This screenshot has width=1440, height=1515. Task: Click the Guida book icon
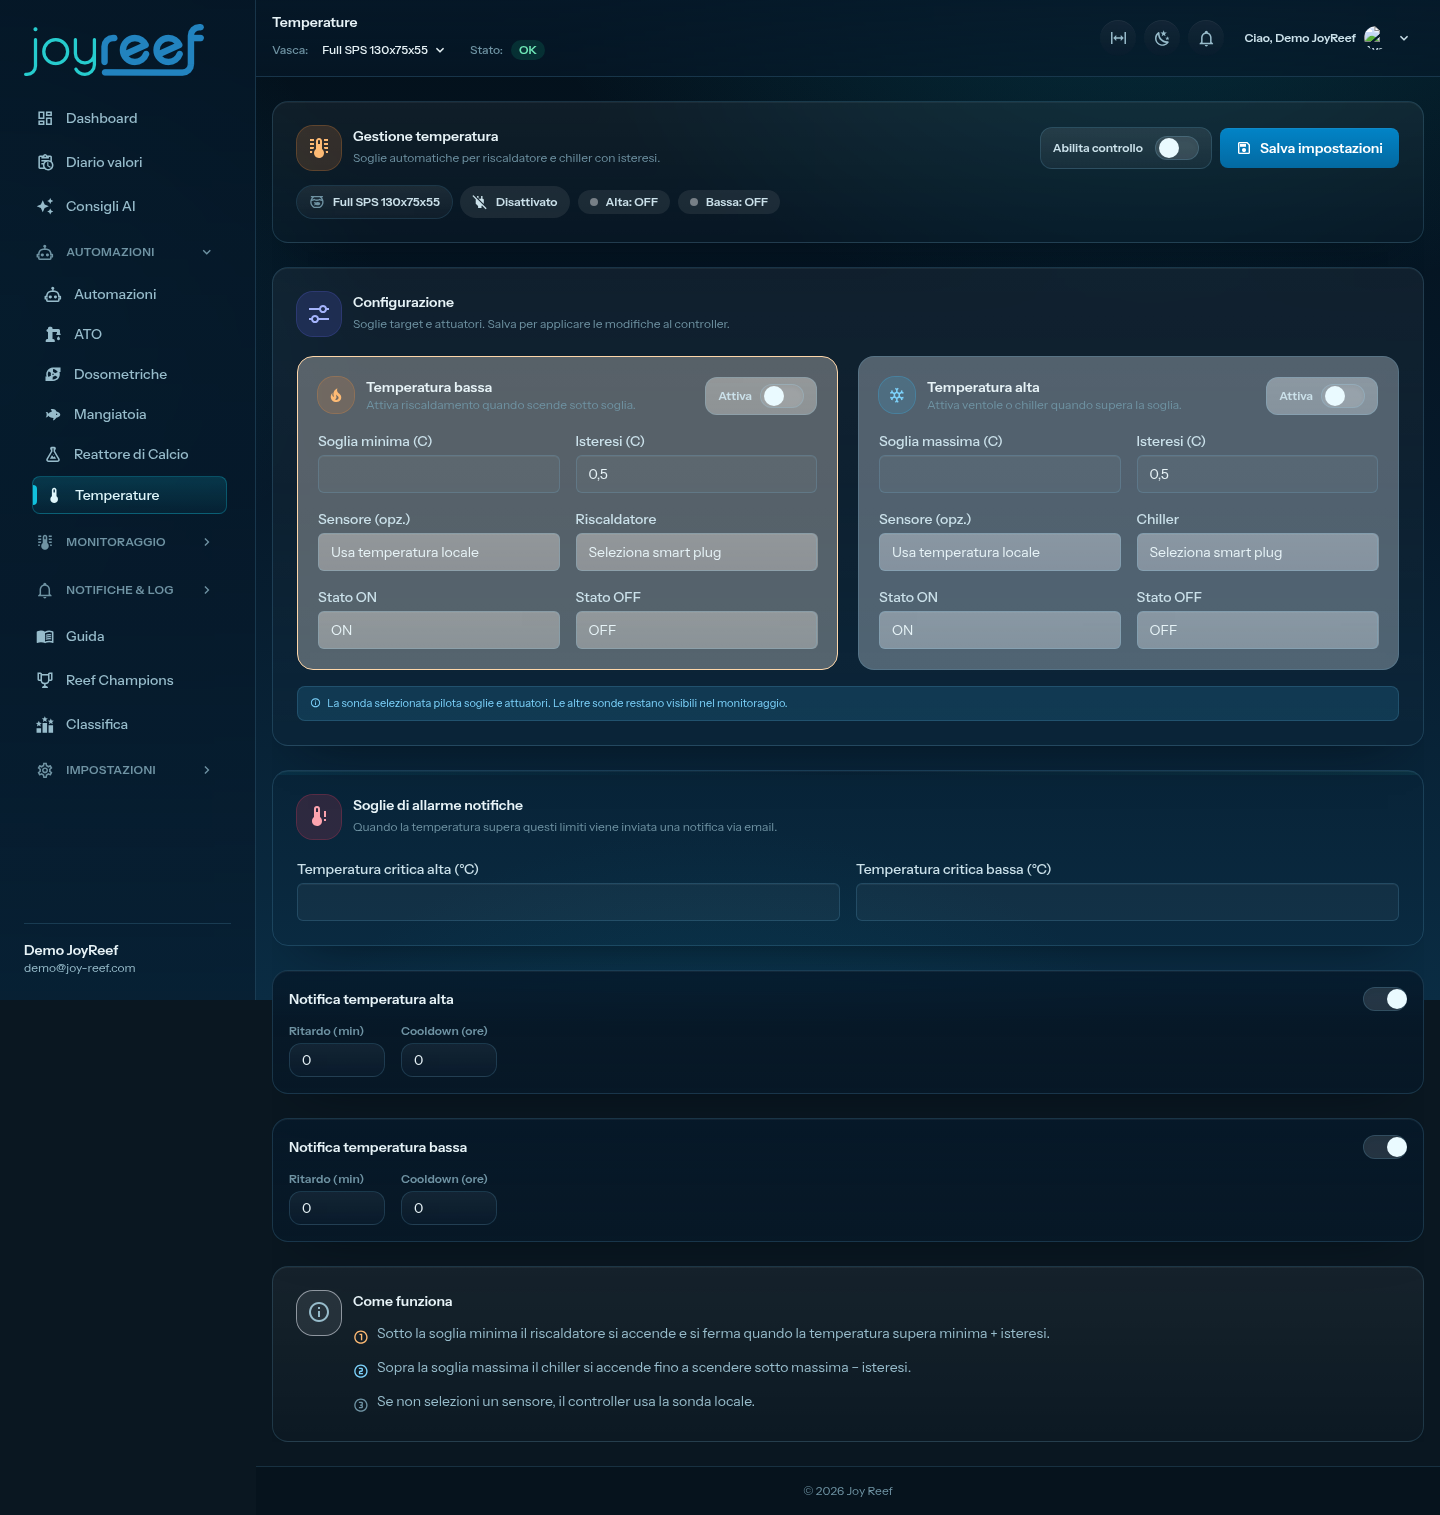[x=45, y=636]
